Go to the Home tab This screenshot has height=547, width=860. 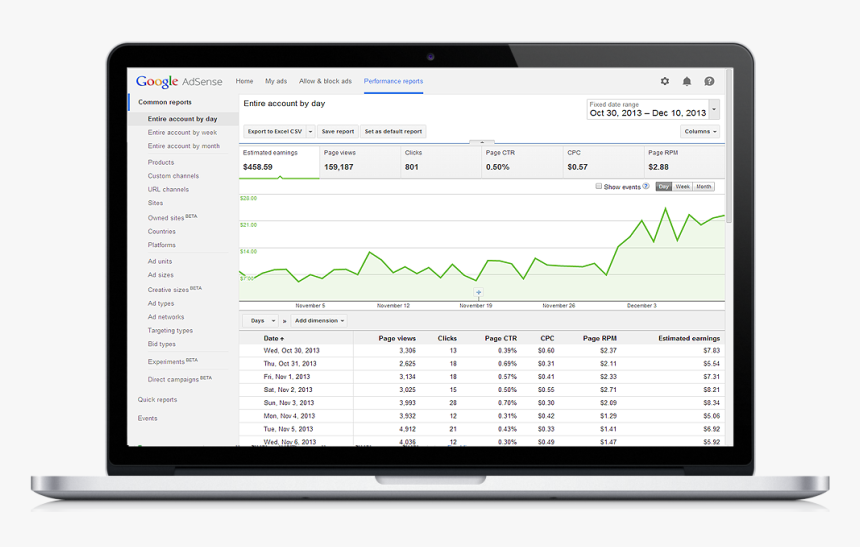click(245, 81)
